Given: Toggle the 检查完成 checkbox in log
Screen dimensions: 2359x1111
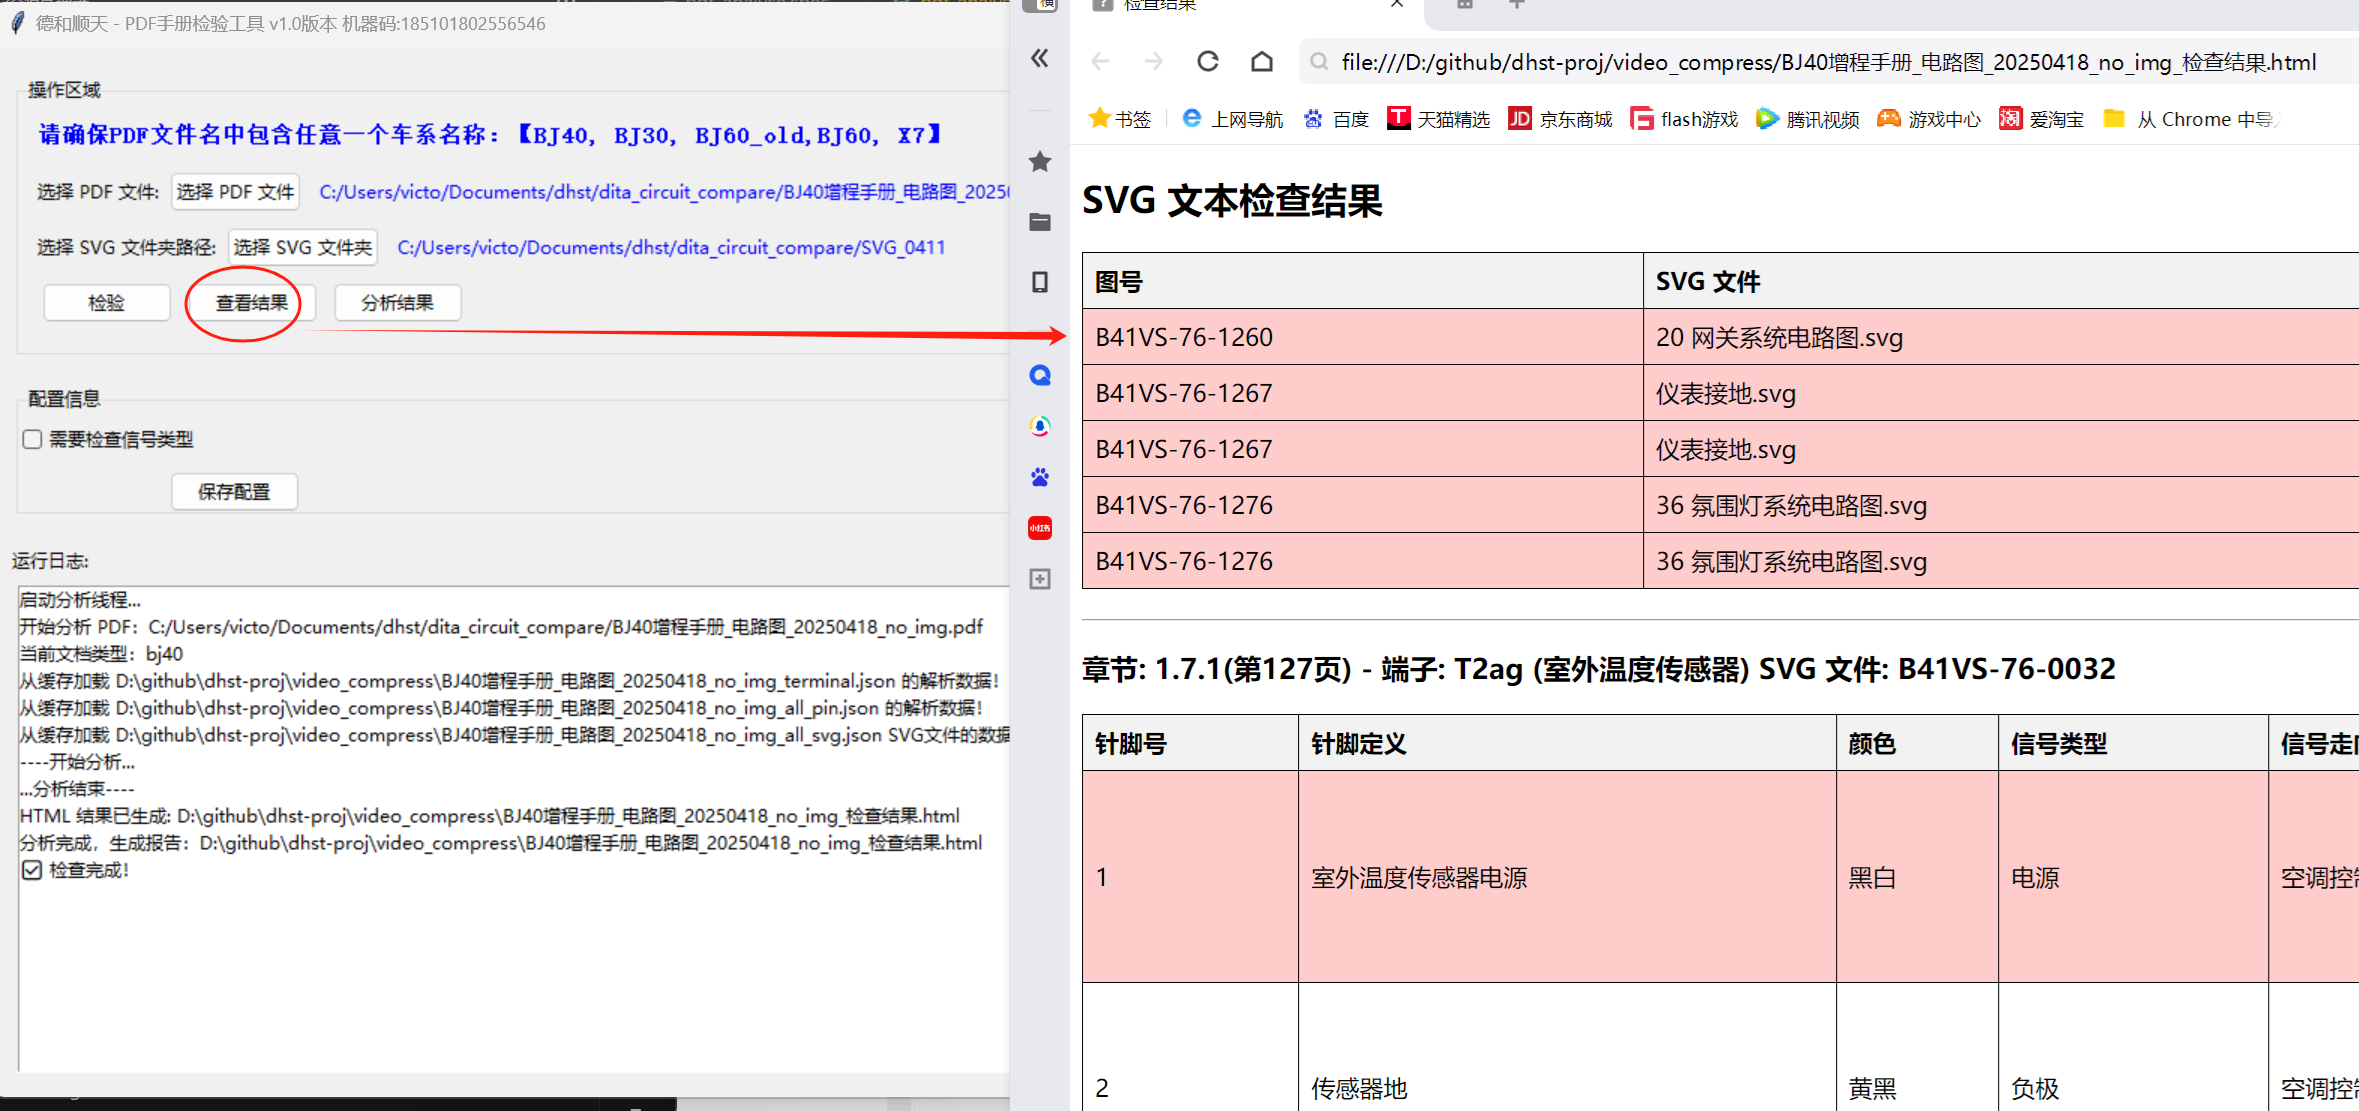Looking at the screenshot, I should click(33, 870).
